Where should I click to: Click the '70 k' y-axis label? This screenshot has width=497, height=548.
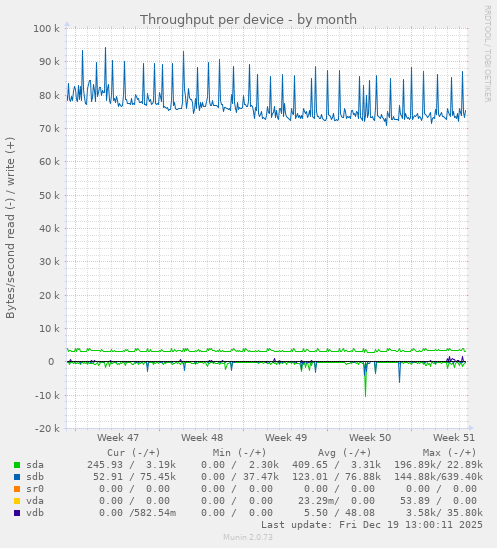[49, 129]
